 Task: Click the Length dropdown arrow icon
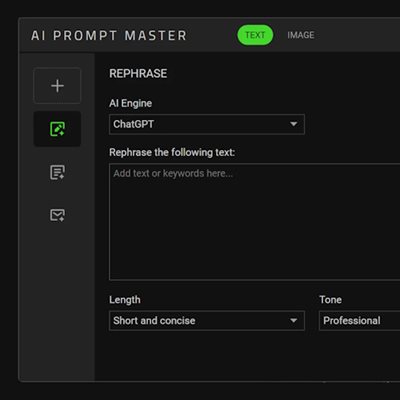click(x=293, y=321)
